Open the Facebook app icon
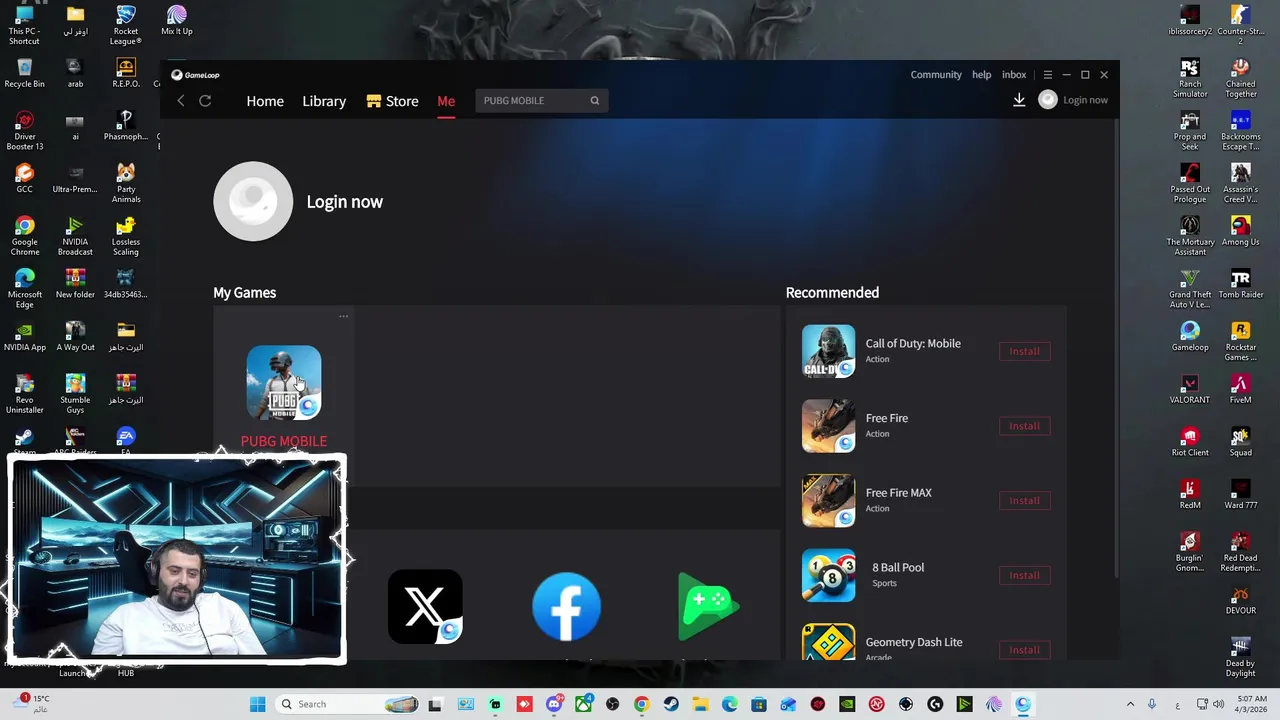The image size is (1280, 720). [x=567, y=606]
